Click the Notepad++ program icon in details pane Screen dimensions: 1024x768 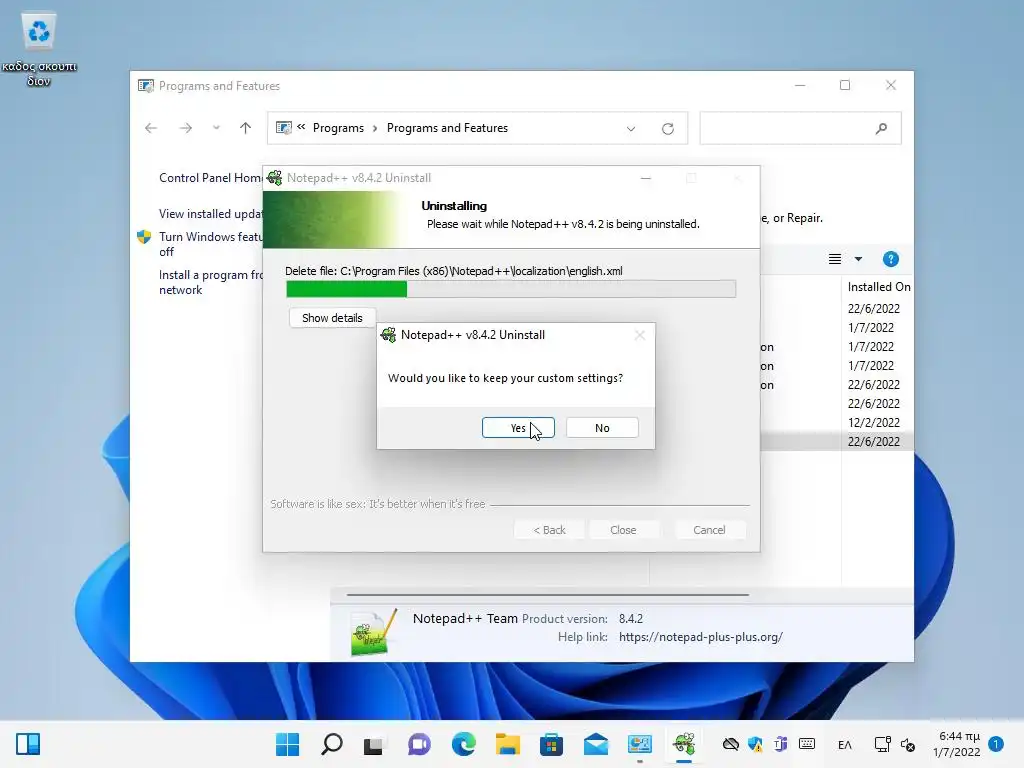374,632
